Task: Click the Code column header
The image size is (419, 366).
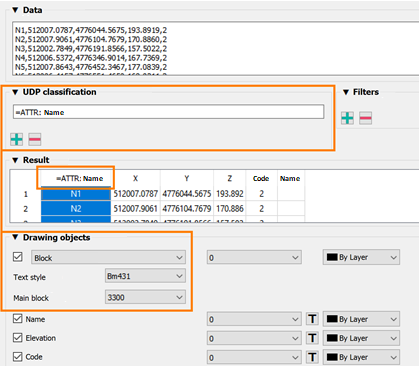Action: point(261,178)
